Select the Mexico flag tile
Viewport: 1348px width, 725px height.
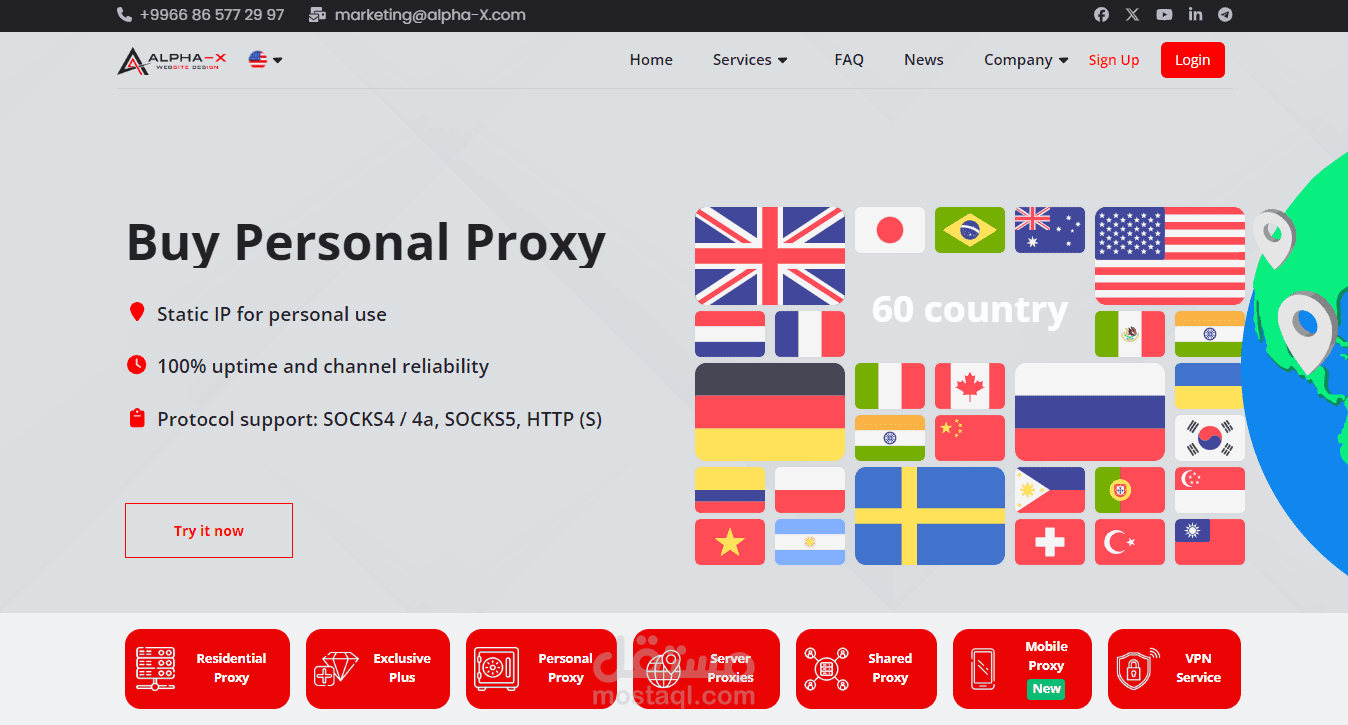1130,334
